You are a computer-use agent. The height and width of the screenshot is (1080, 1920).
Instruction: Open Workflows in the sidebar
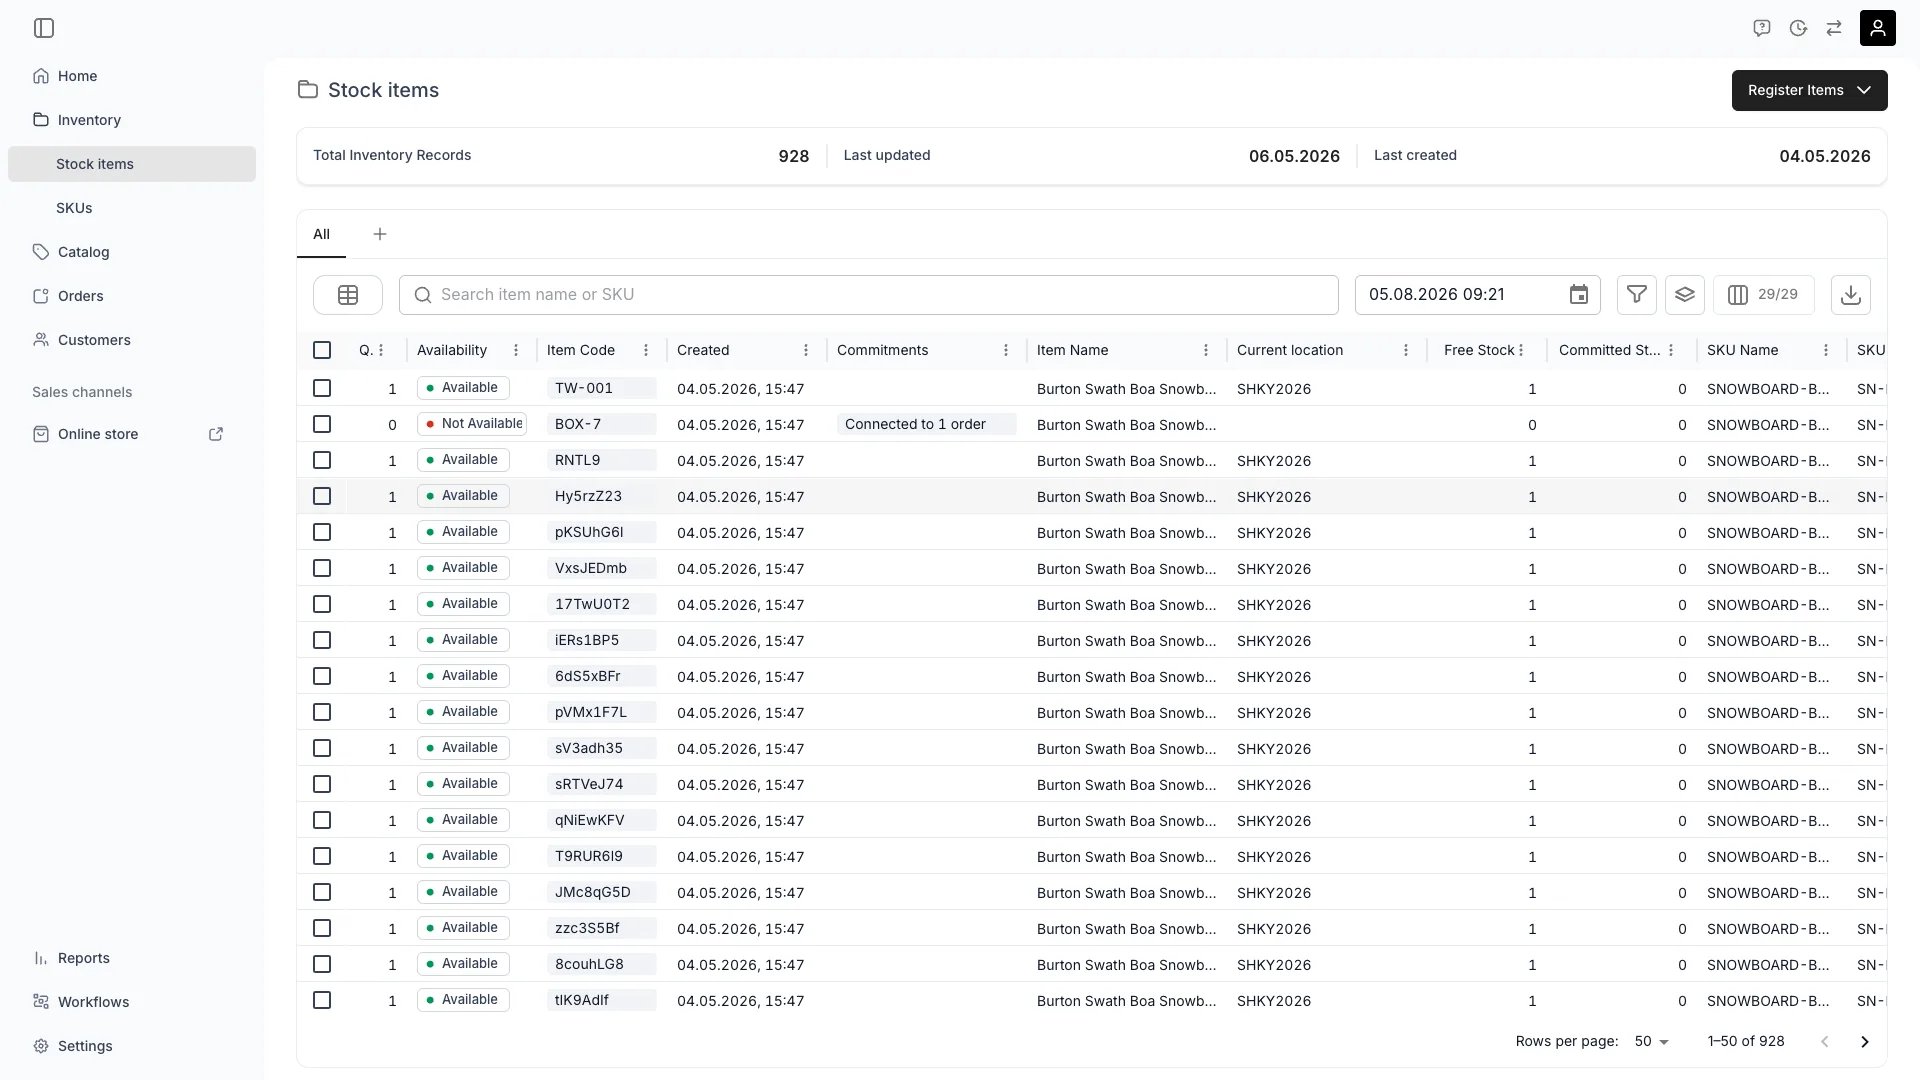[132, 1002]
